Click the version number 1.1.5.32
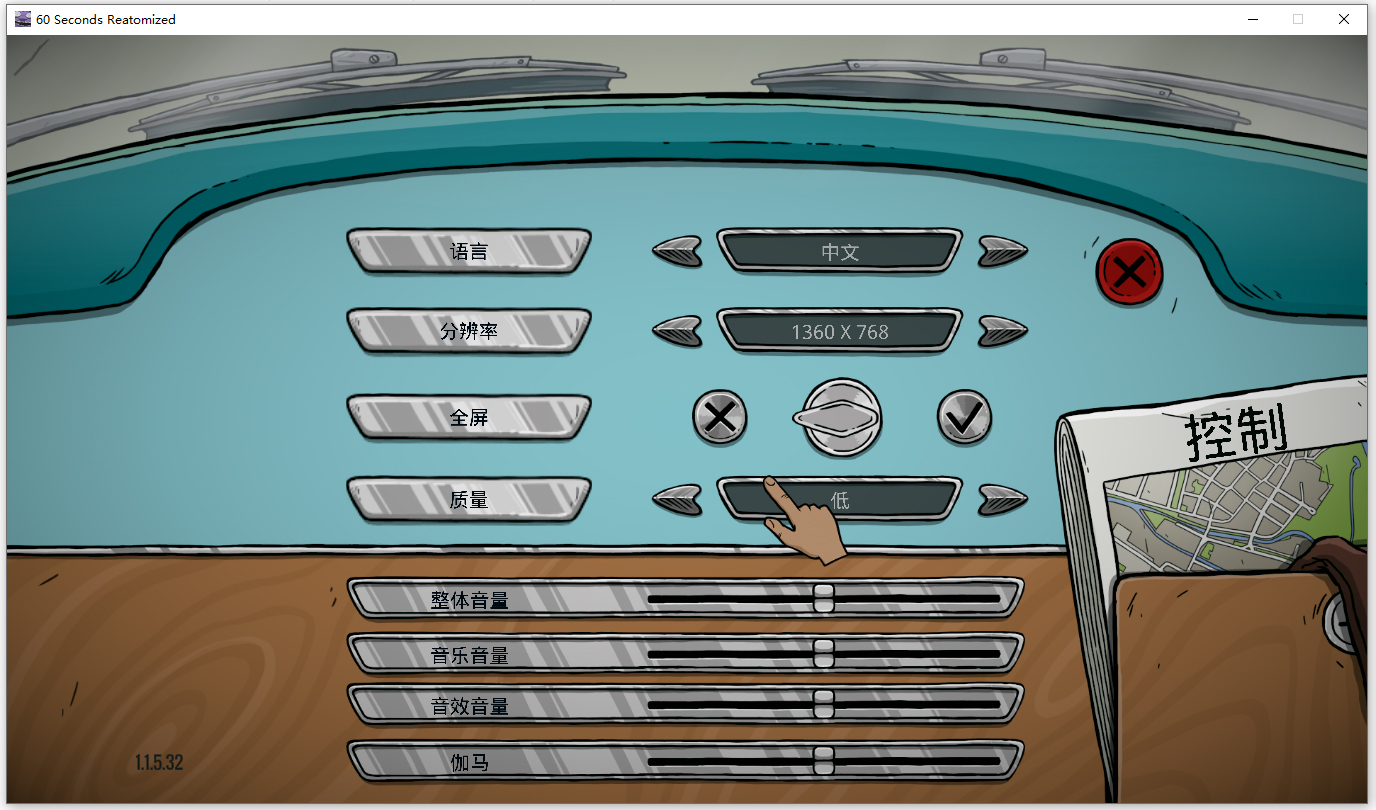Viewport: 1376px width, 810px height. 159,763
